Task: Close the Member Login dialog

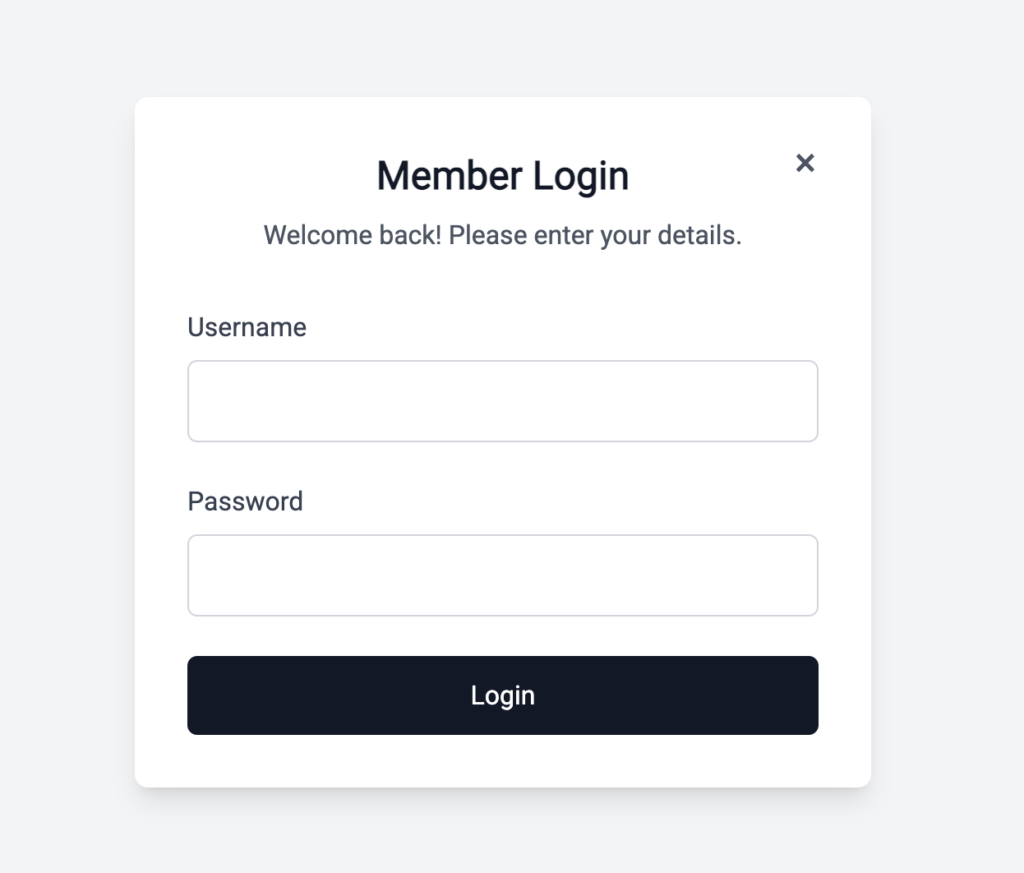Action: click(x=805, y=163)
